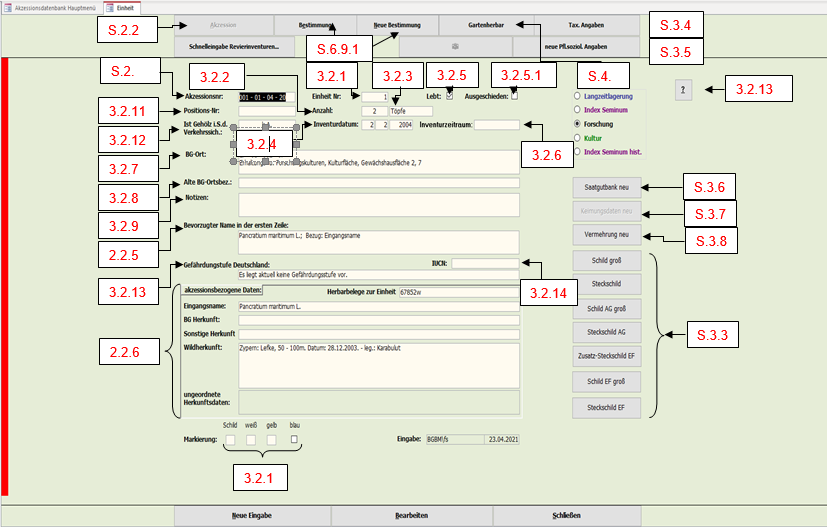Click the printer icon button in toolbar
The width and height of the screenshot is (827, 528).
[x=455, y=46]
